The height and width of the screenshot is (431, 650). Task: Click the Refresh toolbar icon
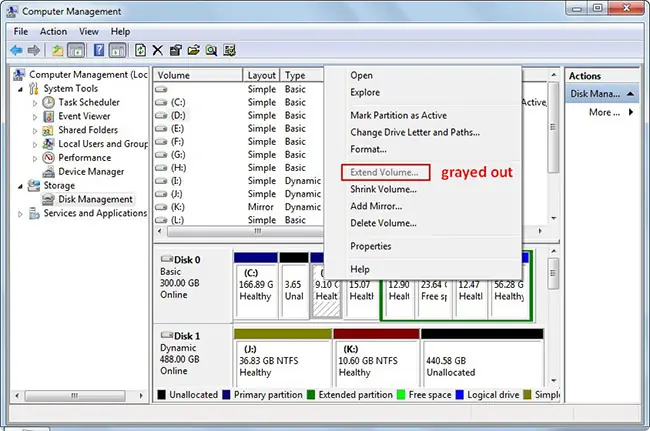coord(140,51)
